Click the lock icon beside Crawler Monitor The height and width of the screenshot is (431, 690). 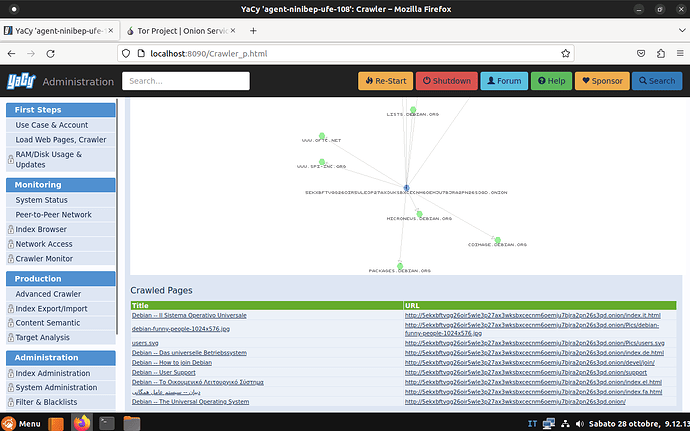11,258
